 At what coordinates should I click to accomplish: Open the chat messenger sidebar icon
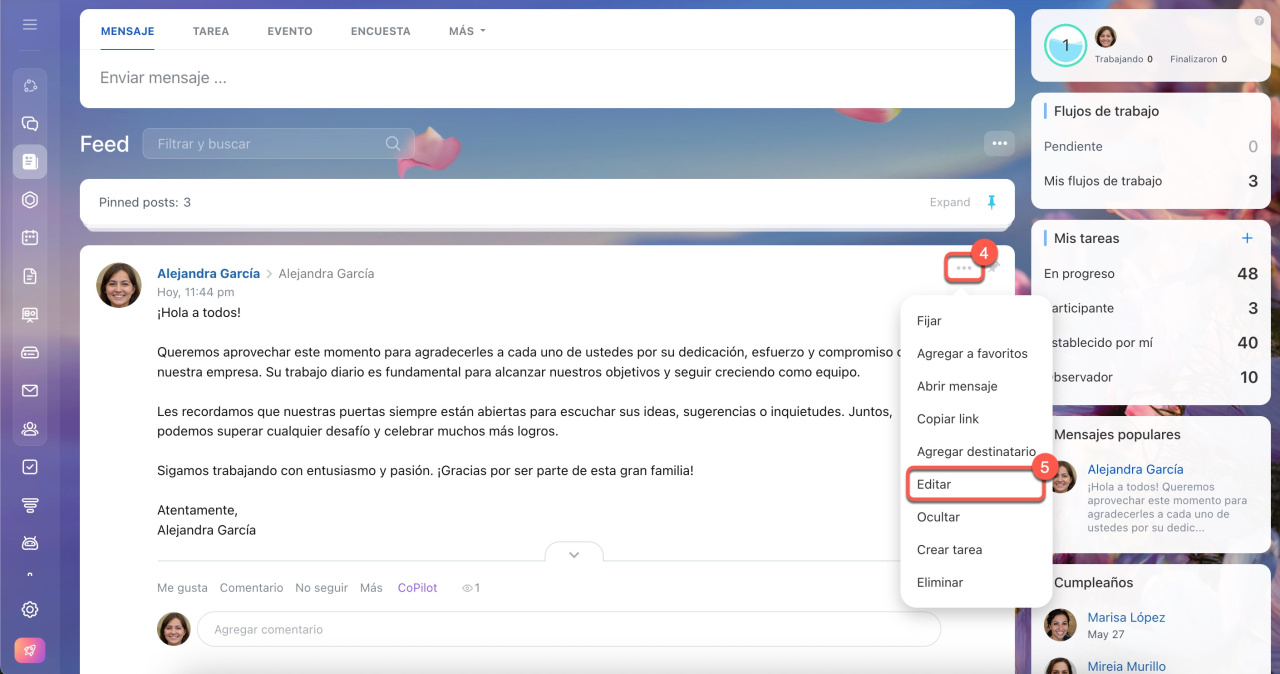pyautogui.click(x=30, y=124)
